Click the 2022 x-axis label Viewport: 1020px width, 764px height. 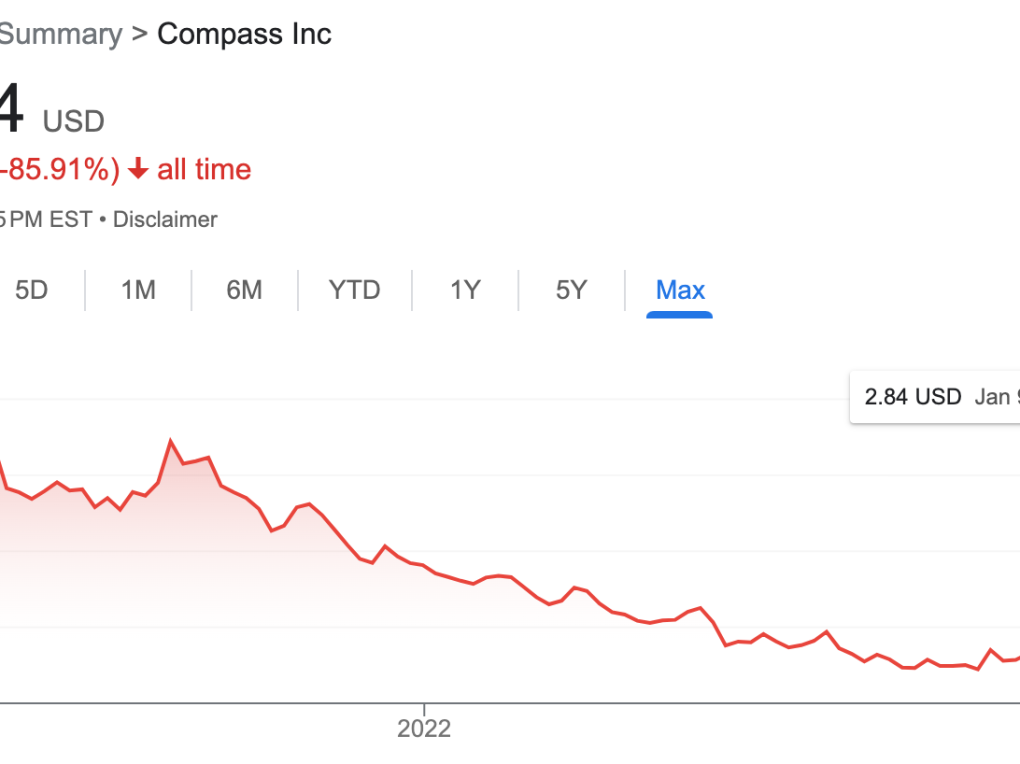(x=424, y=728)
